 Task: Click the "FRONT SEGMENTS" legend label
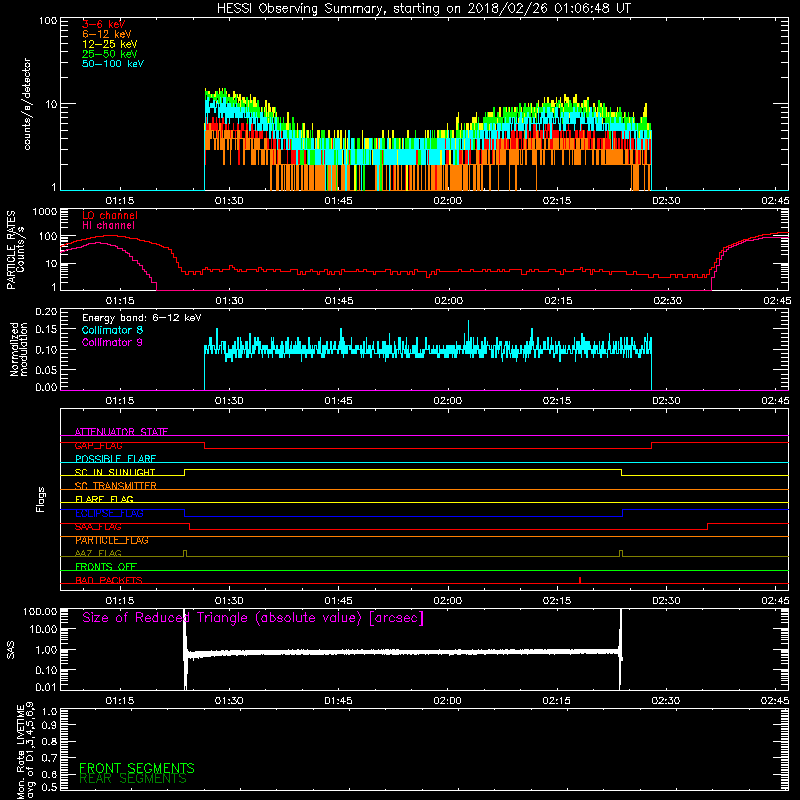point(137,768)
